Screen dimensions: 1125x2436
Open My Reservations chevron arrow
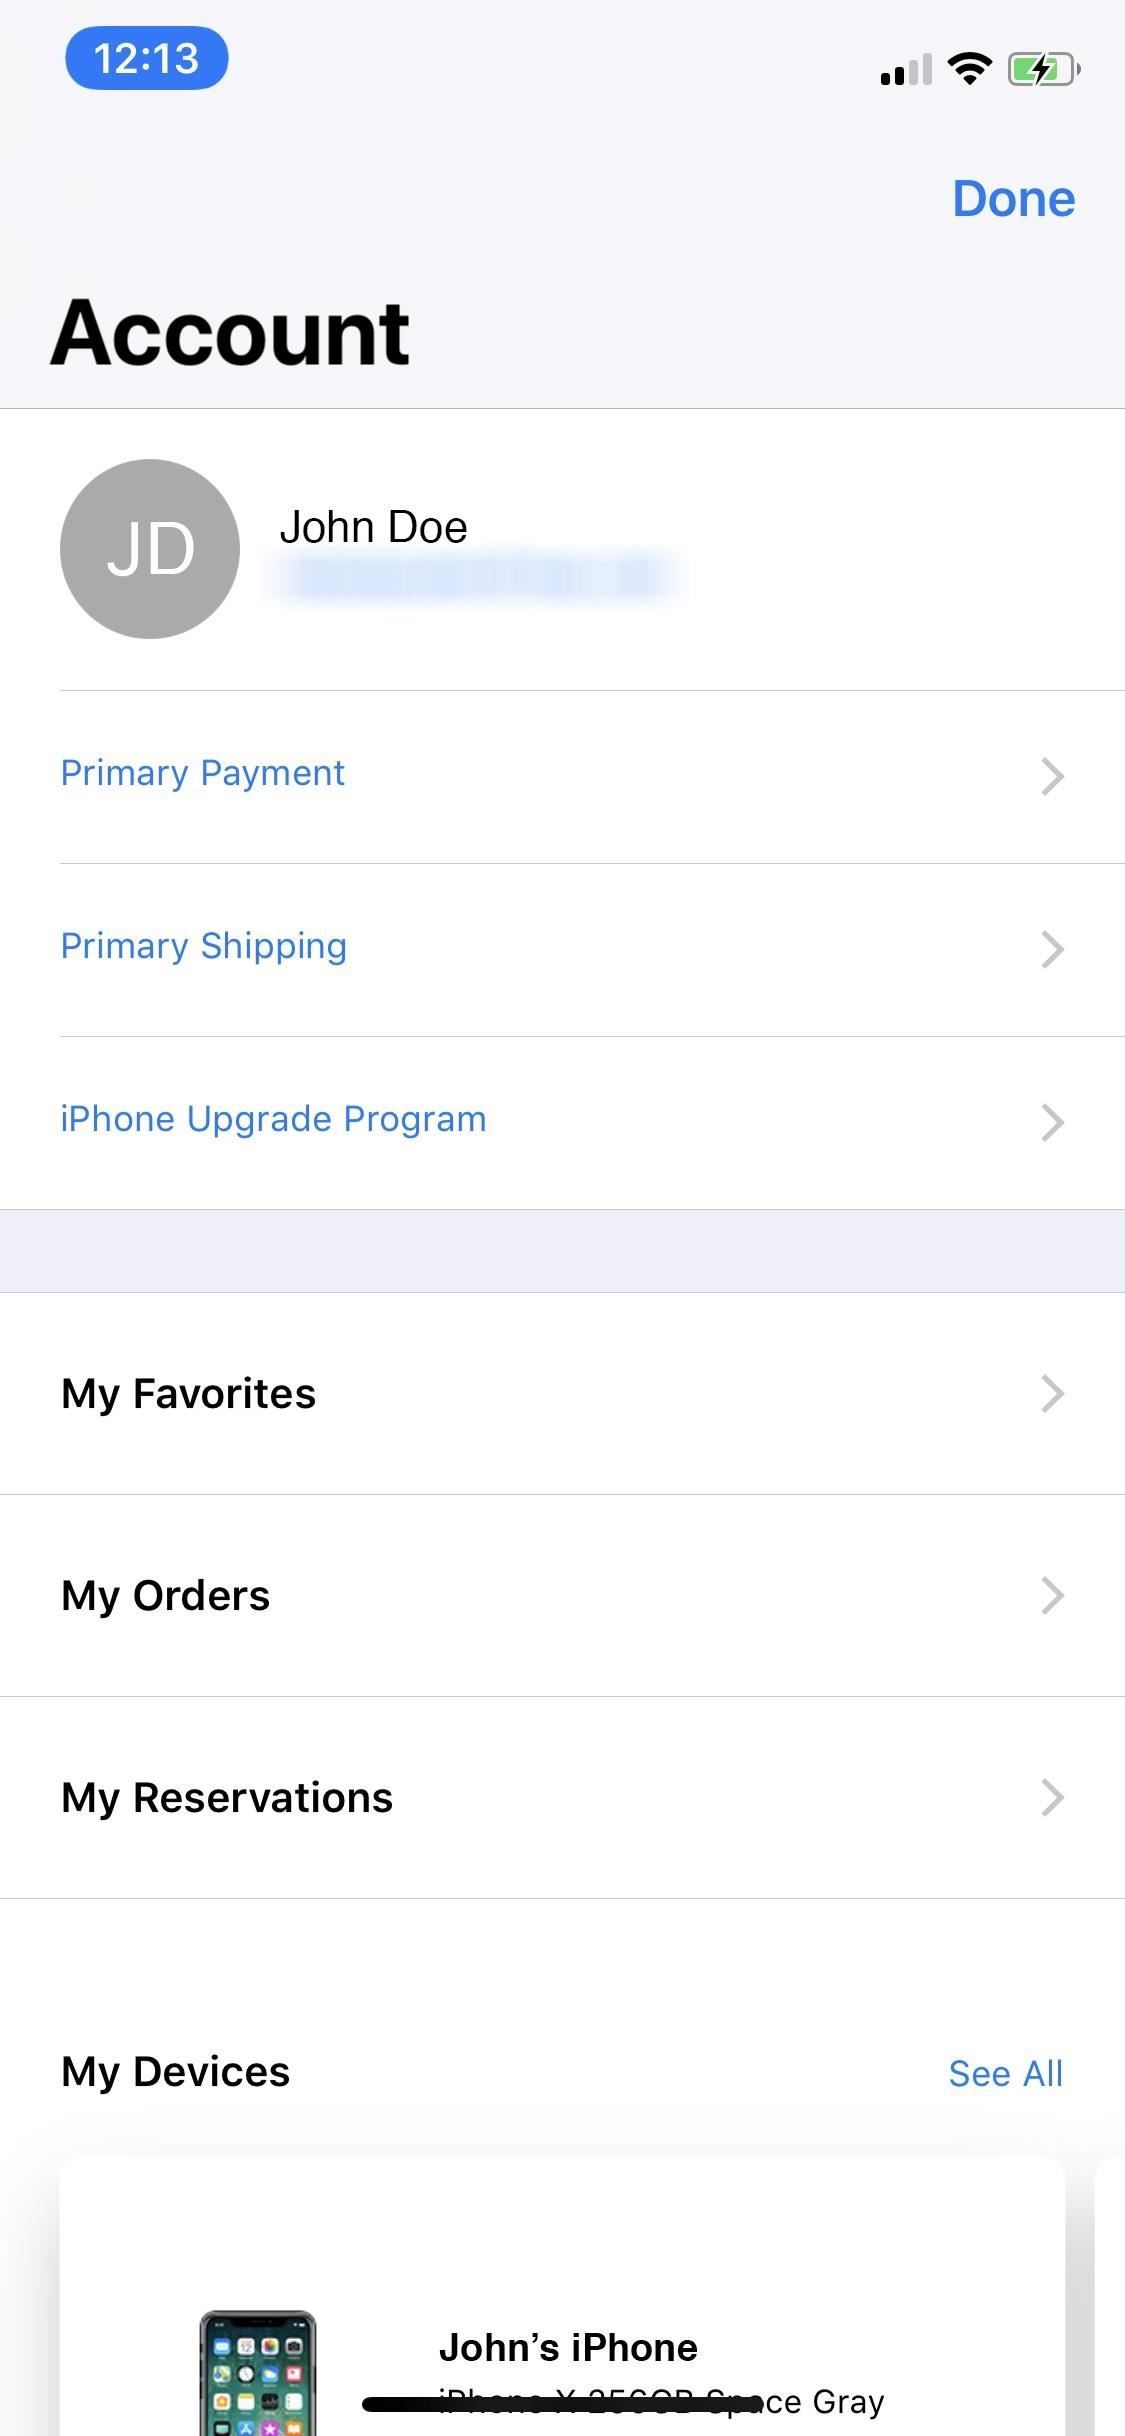(1052, 1797)
